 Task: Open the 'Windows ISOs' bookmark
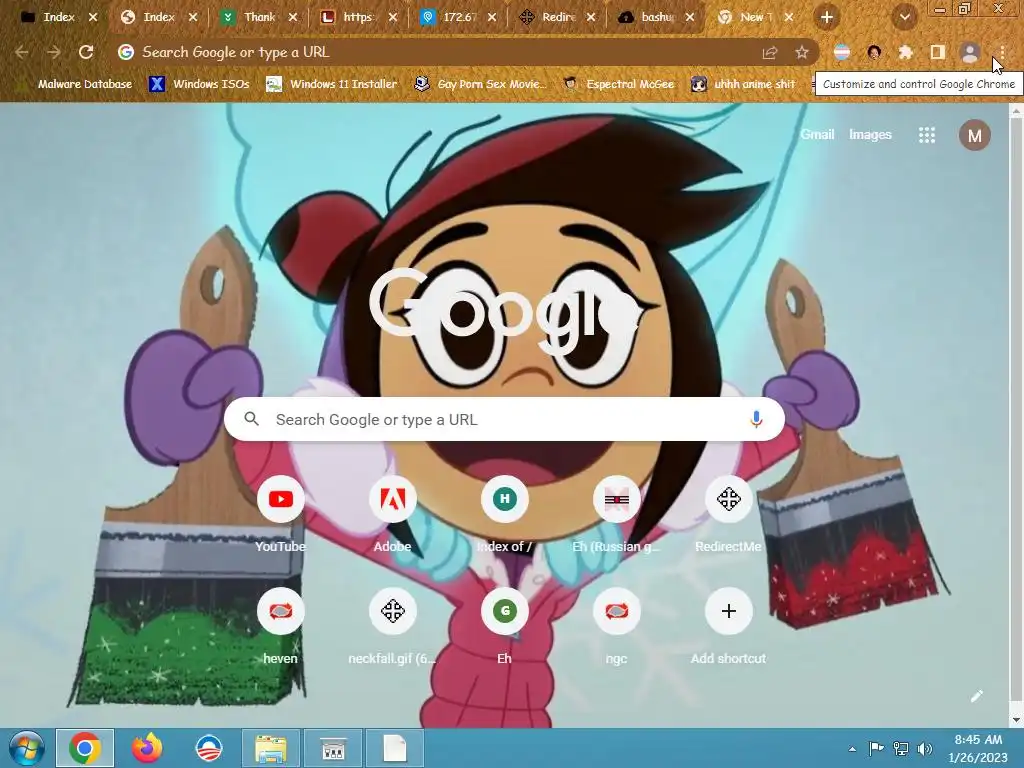coord(199,84)
